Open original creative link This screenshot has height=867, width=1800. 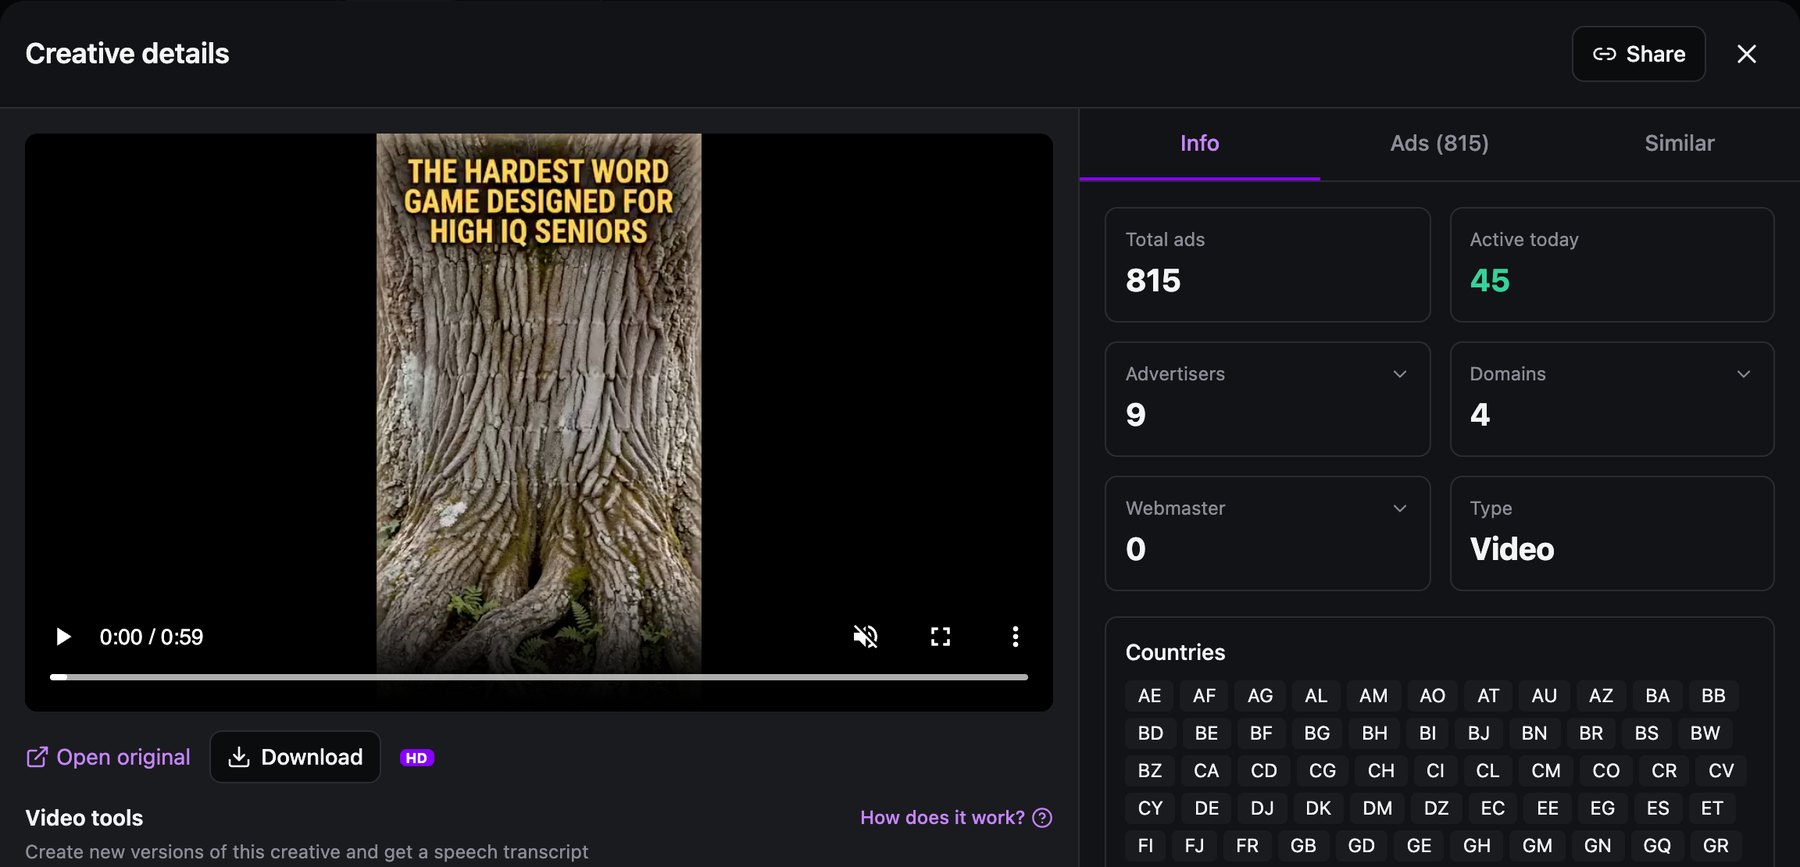108,757
